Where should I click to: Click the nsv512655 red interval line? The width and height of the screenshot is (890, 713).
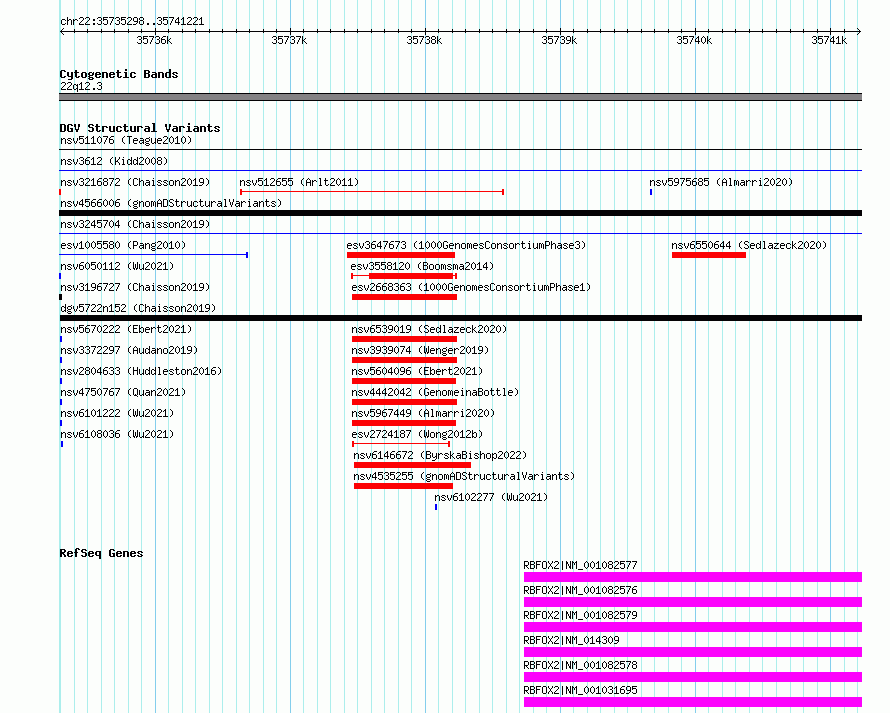pyautogui.click(x=372, y=192)
